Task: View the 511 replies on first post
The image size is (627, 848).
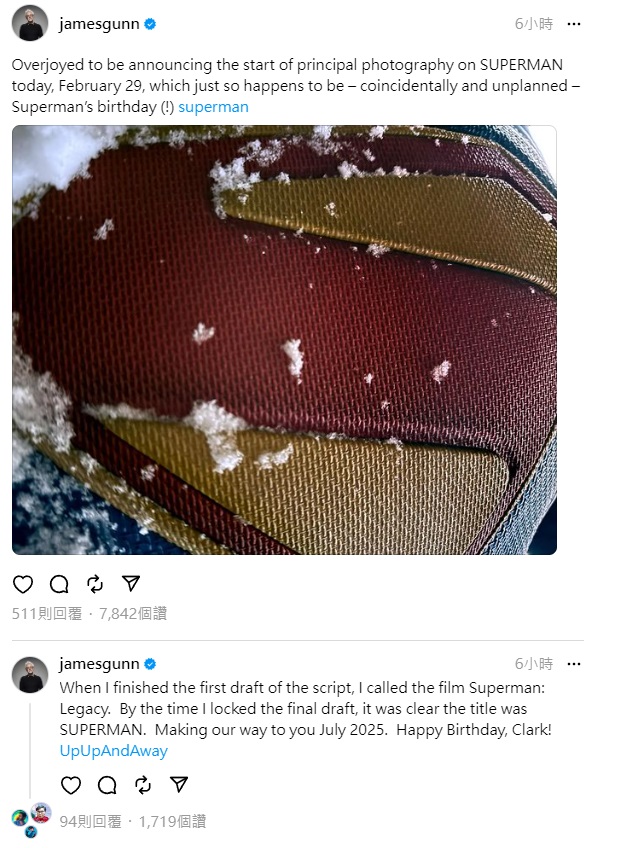Action: click(x=47, y=613)
